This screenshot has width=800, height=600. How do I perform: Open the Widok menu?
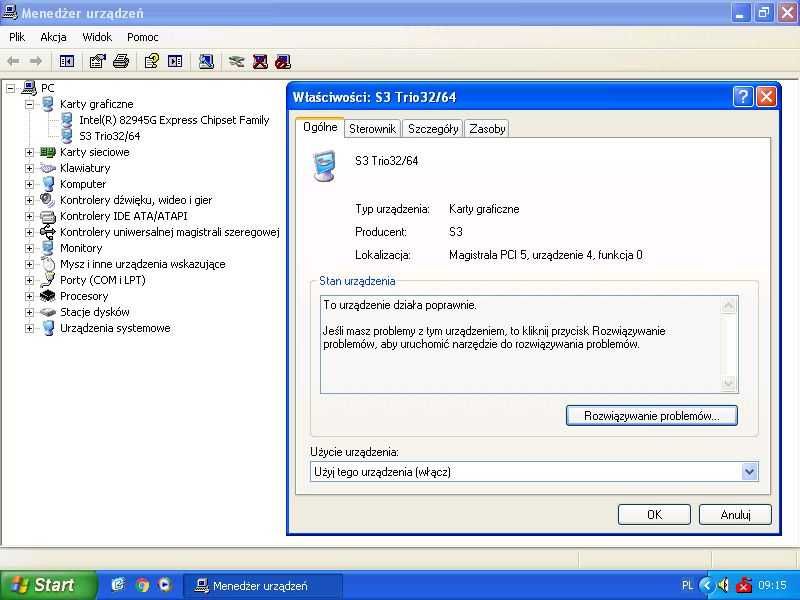tap(97, 37)
